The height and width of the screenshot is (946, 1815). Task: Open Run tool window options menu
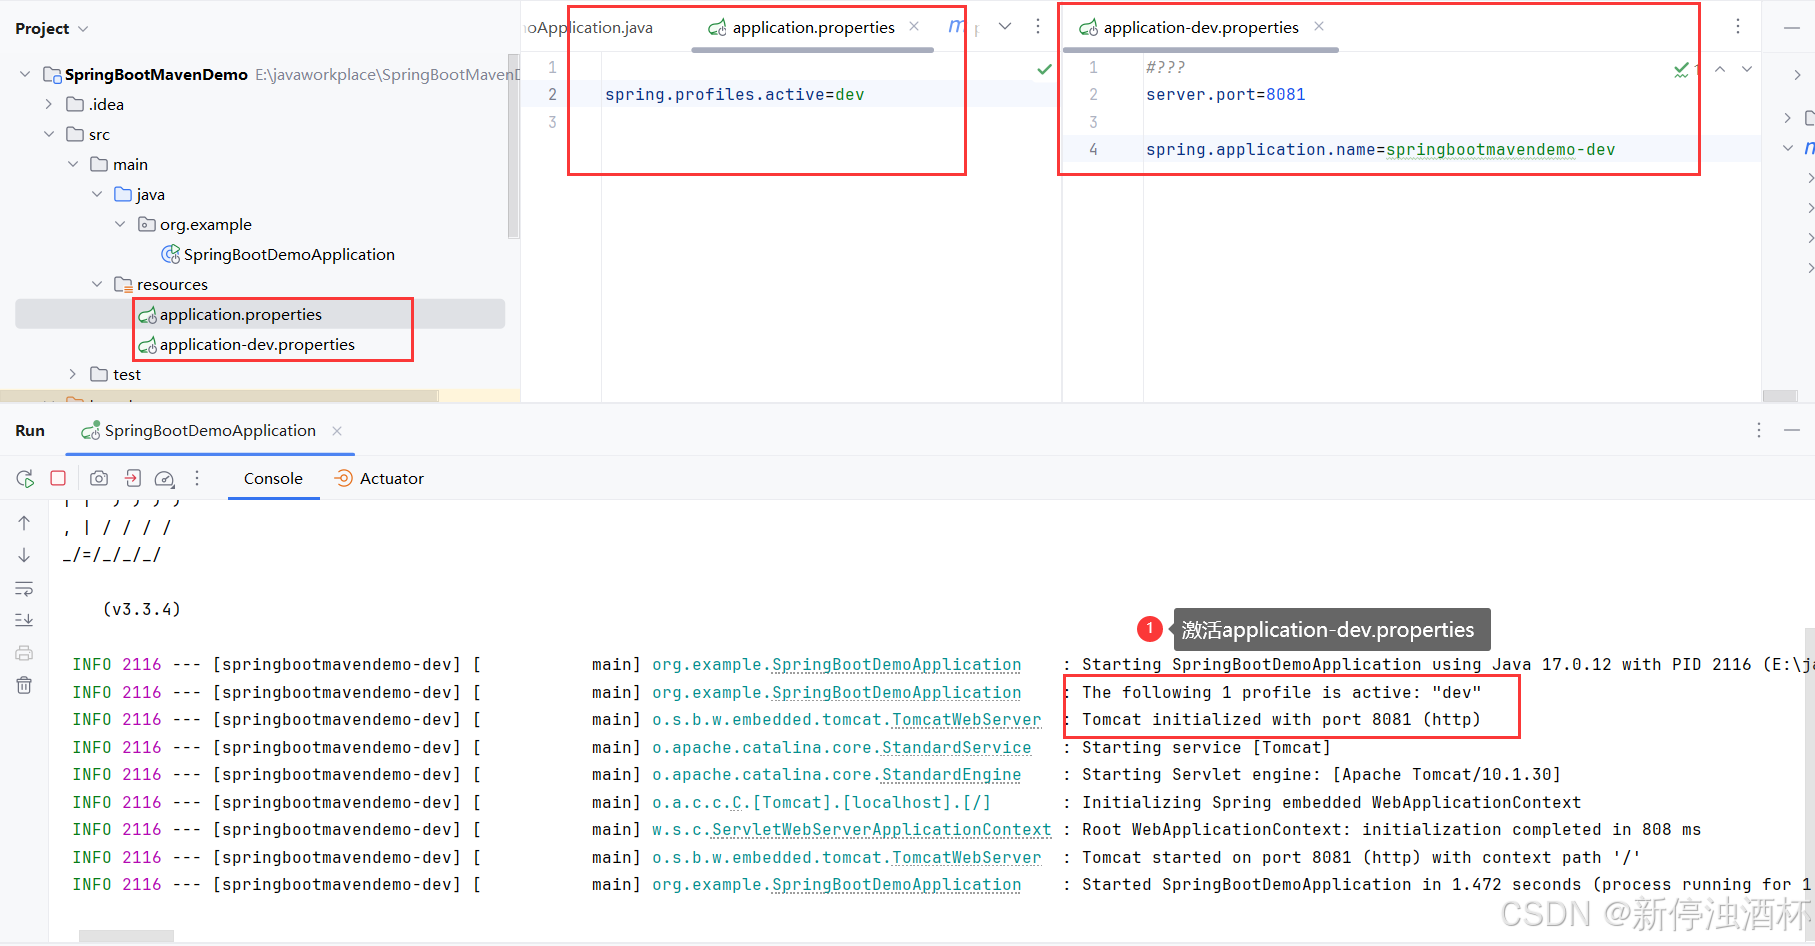(x=1759, y=430)
